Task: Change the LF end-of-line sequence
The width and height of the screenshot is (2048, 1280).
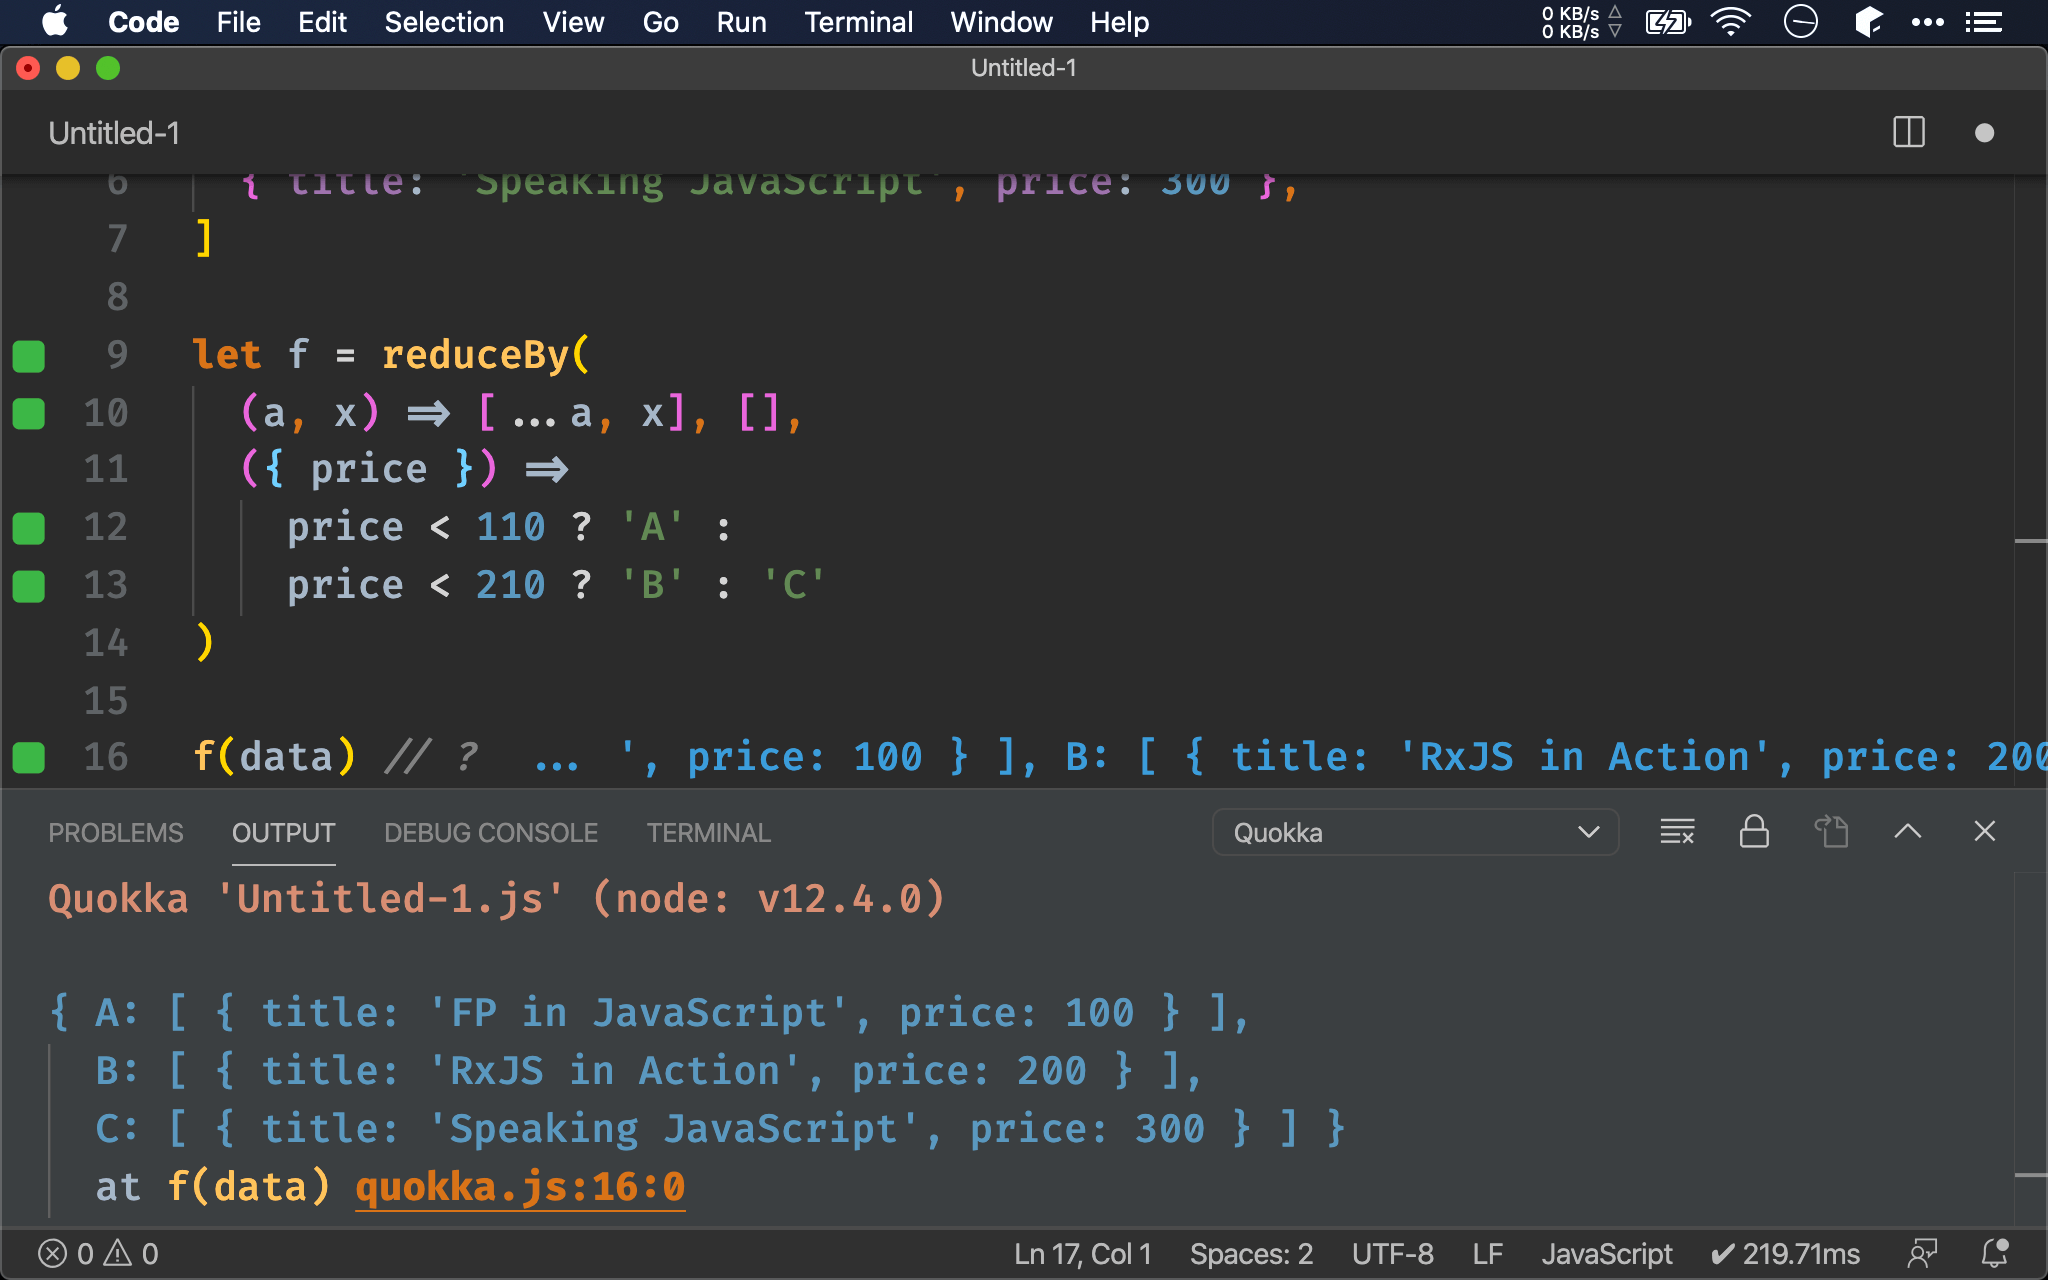Action: pos(1487,1254)
